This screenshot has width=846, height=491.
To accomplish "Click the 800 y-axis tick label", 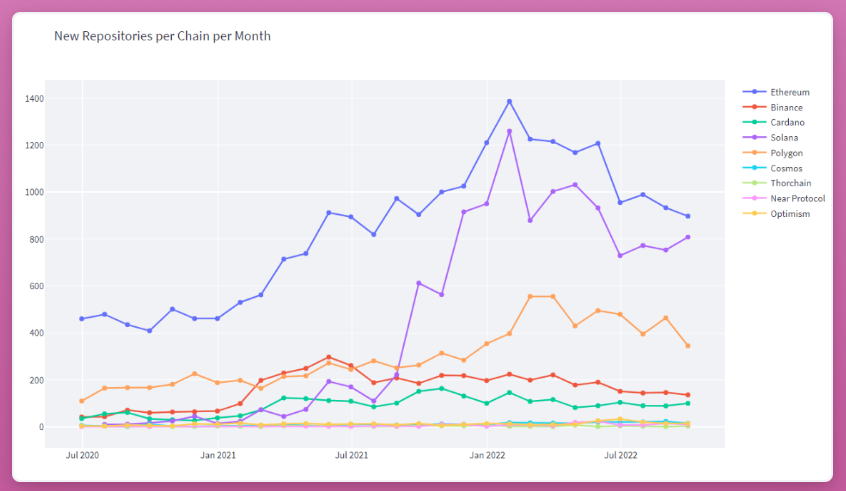I will [x=37, y=240].
